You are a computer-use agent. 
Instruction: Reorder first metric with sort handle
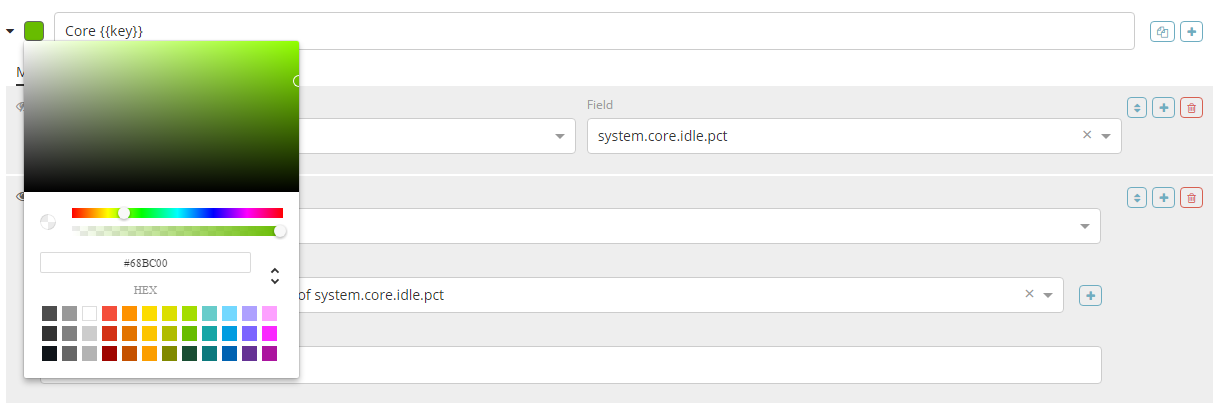click(x=1137, y=107)
